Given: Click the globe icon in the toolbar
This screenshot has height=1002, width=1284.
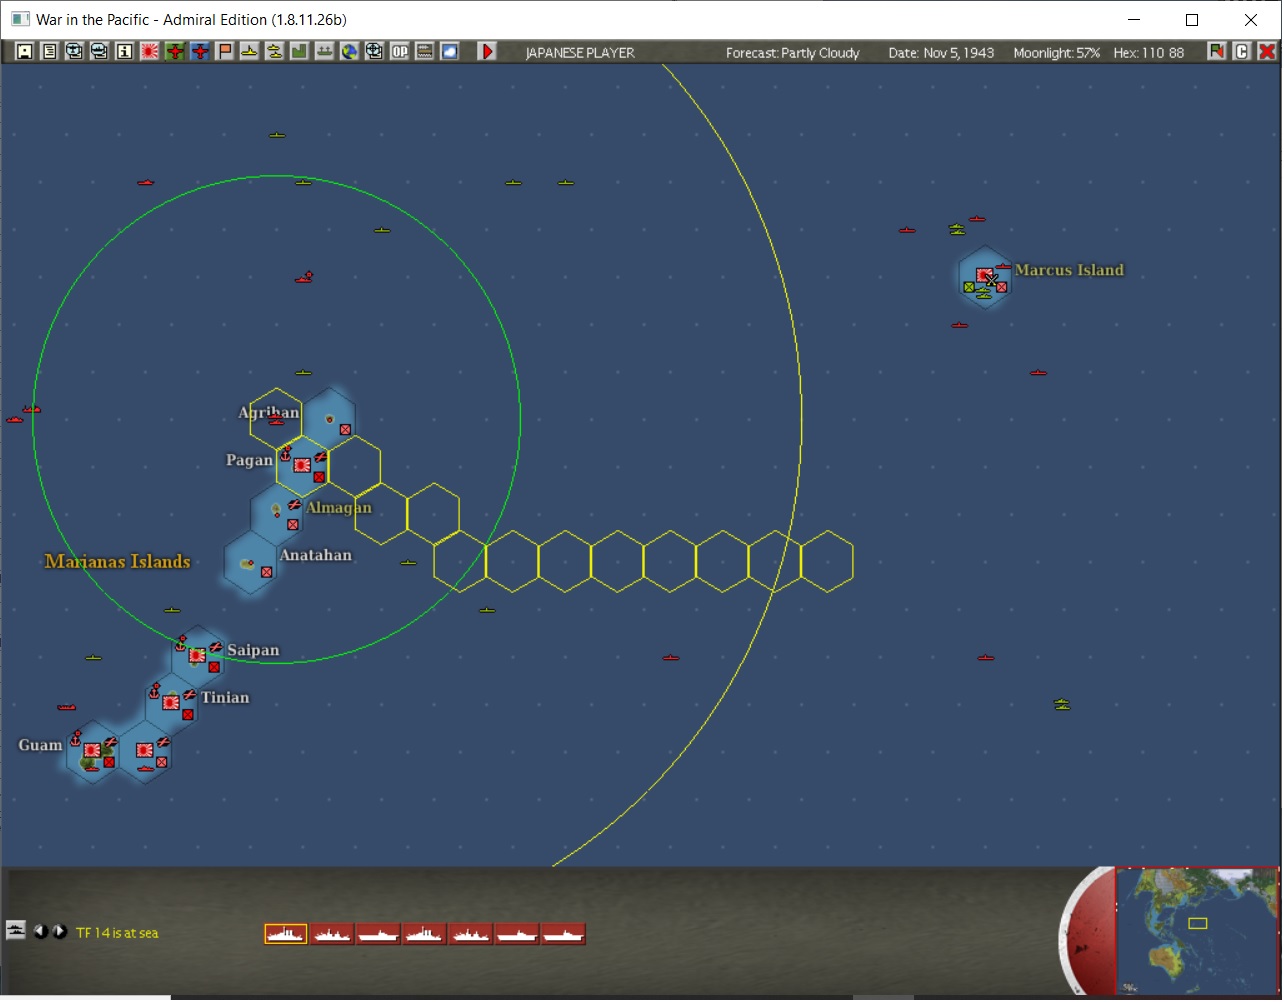Looking at the screenshot, I should [349, 52].
